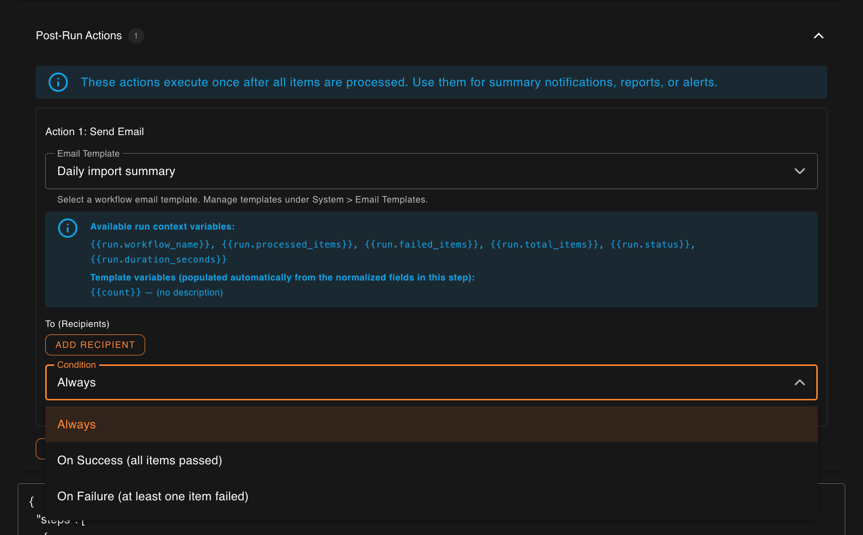Click the Action 1: Send Email label
The width and height of the screenshot is (863, 535).
(x=95, y=132)
